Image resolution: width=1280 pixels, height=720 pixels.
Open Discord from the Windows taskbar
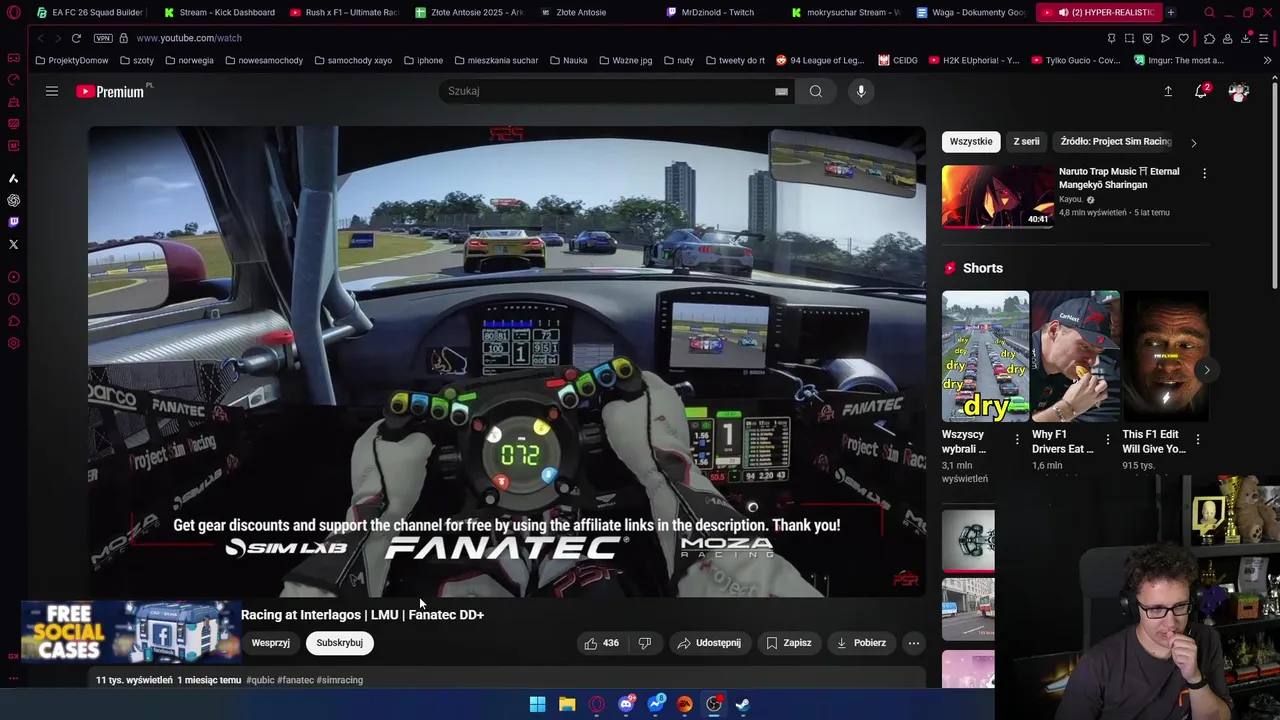tap(626, 704)
